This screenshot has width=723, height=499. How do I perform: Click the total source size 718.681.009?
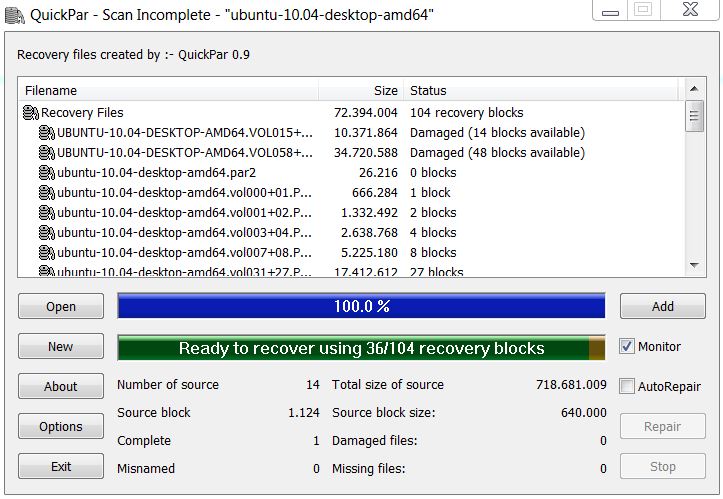(571, 384)
